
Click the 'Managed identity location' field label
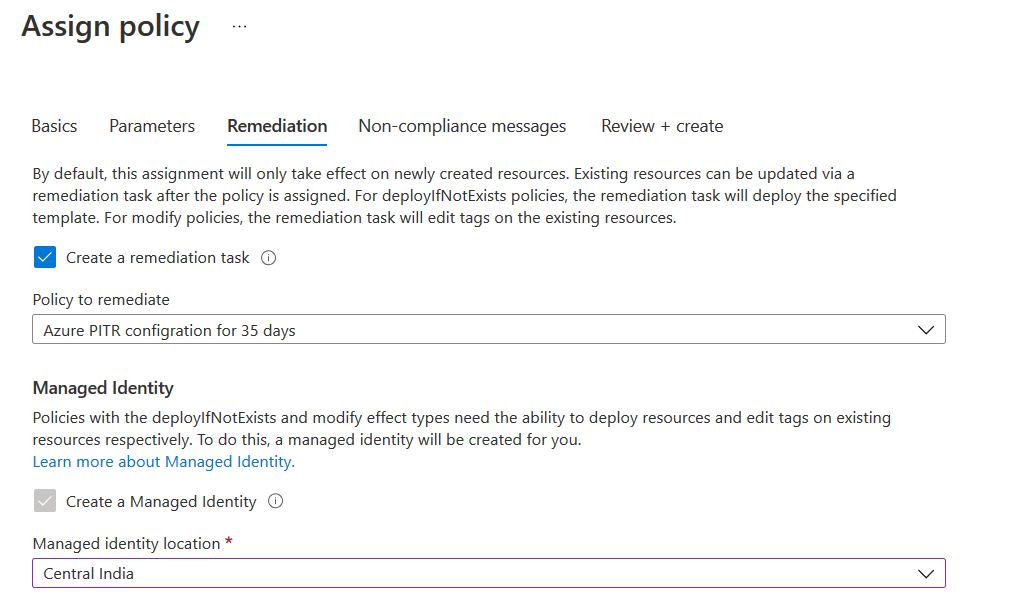click(x=126, y=544)
